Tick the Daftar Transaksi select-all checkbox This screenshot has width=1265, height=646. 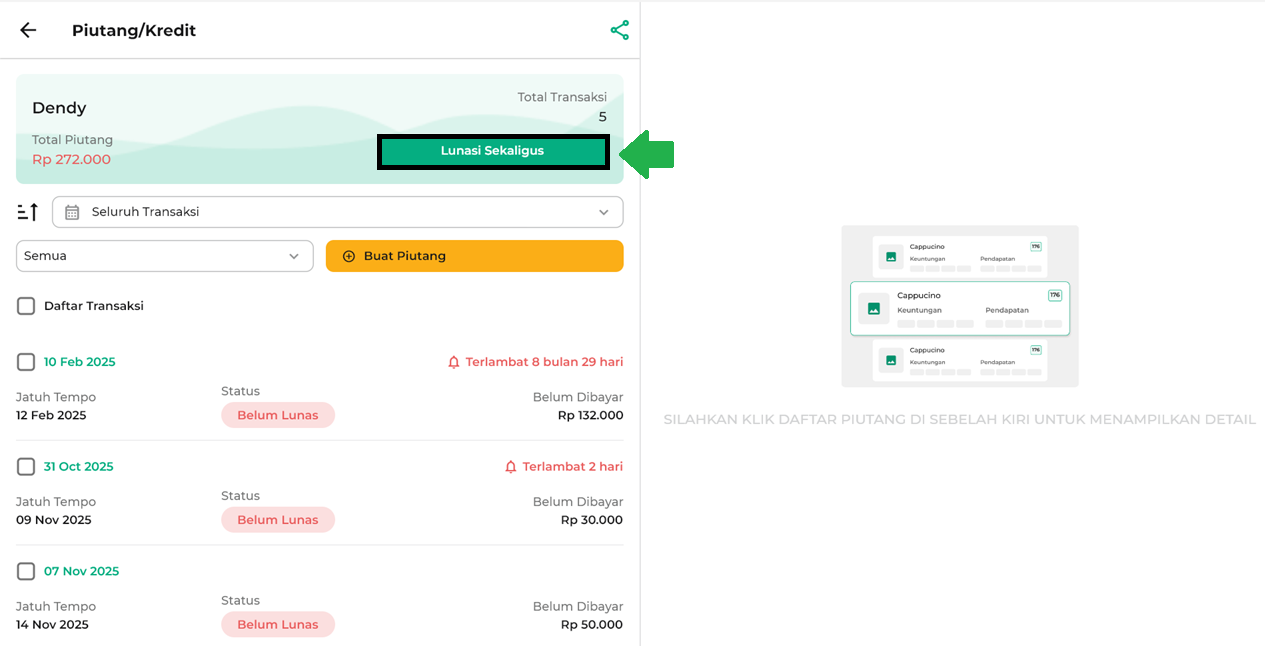(x=26, y=306)
